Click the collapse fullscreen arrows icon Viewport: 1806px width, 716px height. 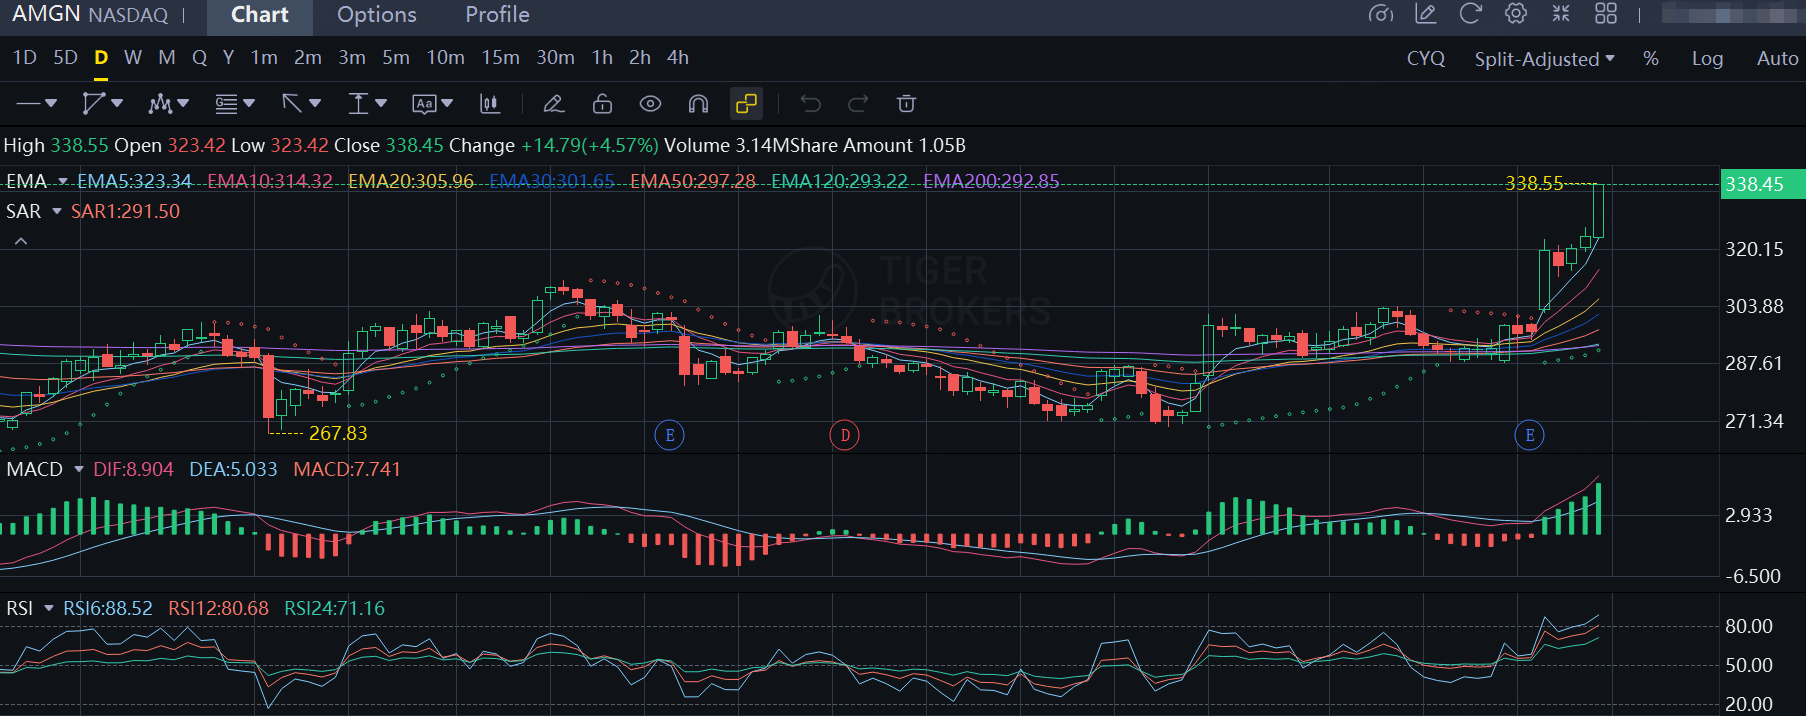coord(1561,14)
